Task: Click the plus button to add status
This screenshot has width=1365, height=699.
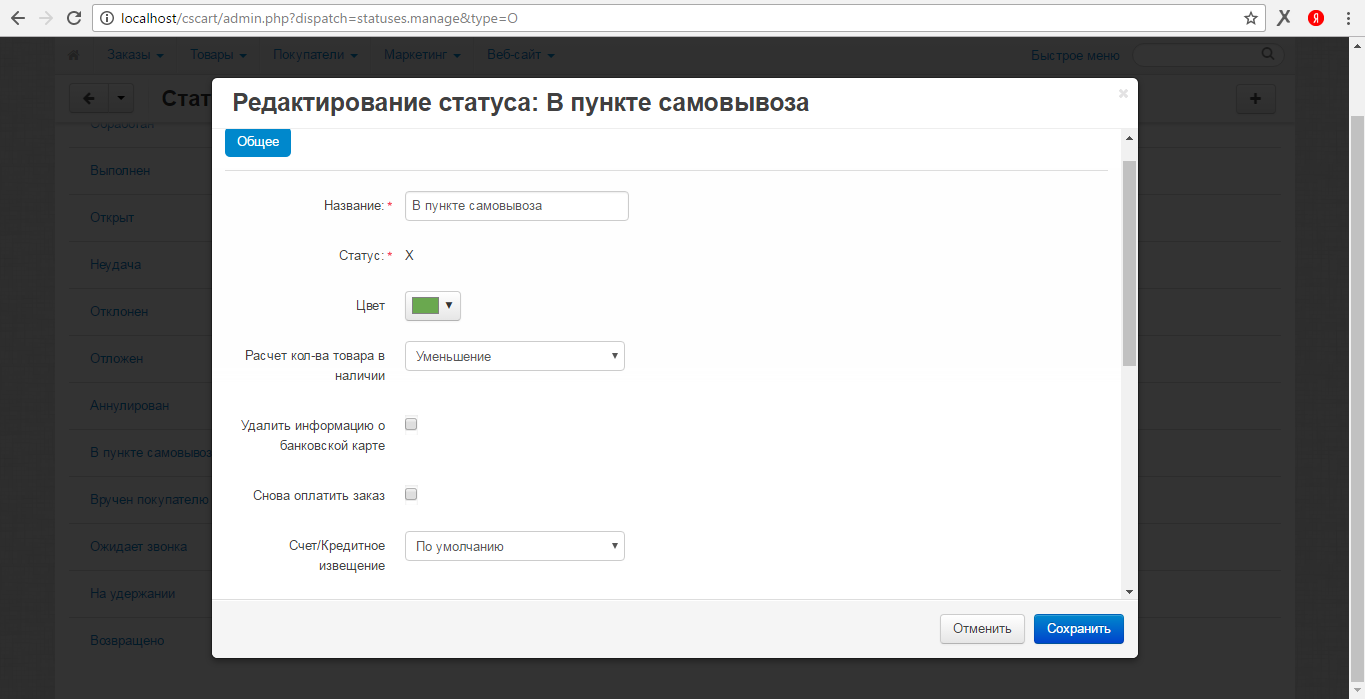Action: 1256,98
